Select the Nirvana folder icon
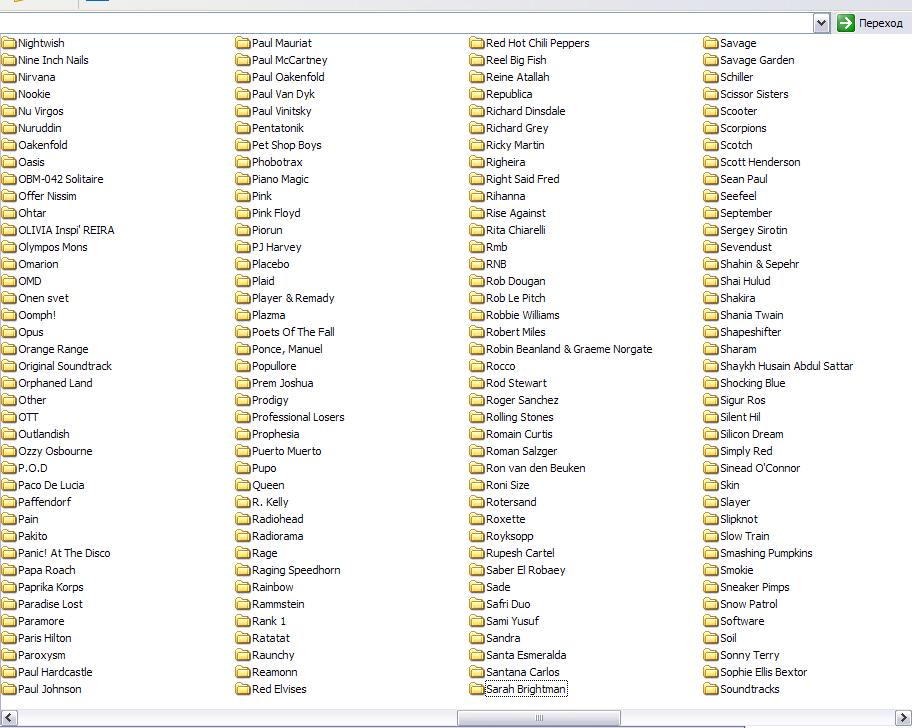This screenshot has width=914, height=728. click(9, 77)
